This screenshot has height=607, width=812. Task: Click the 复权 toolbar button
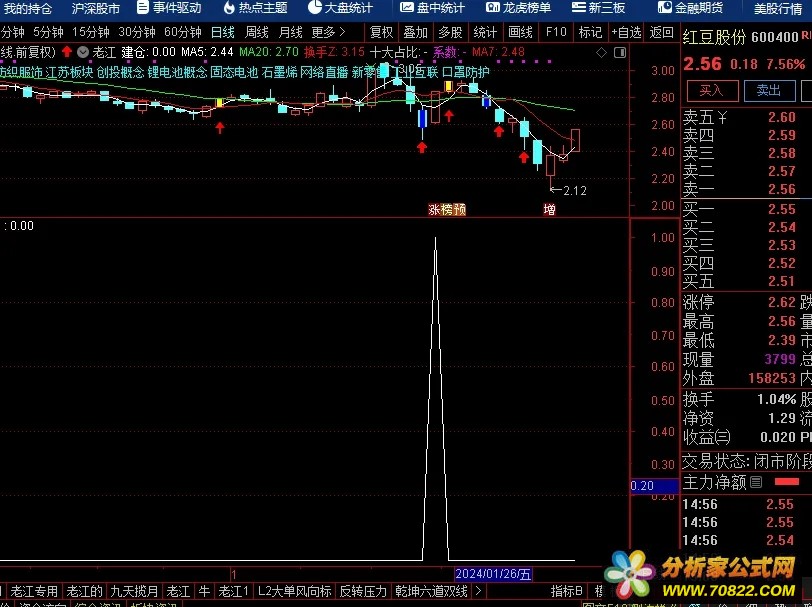[x=382, y=32]
